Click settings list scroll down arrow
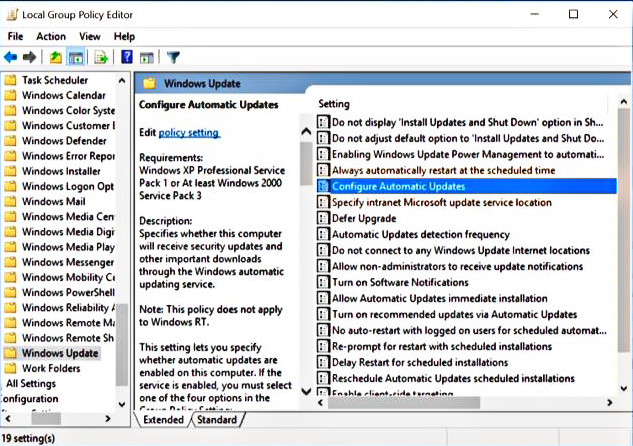 tap(624, 388)
